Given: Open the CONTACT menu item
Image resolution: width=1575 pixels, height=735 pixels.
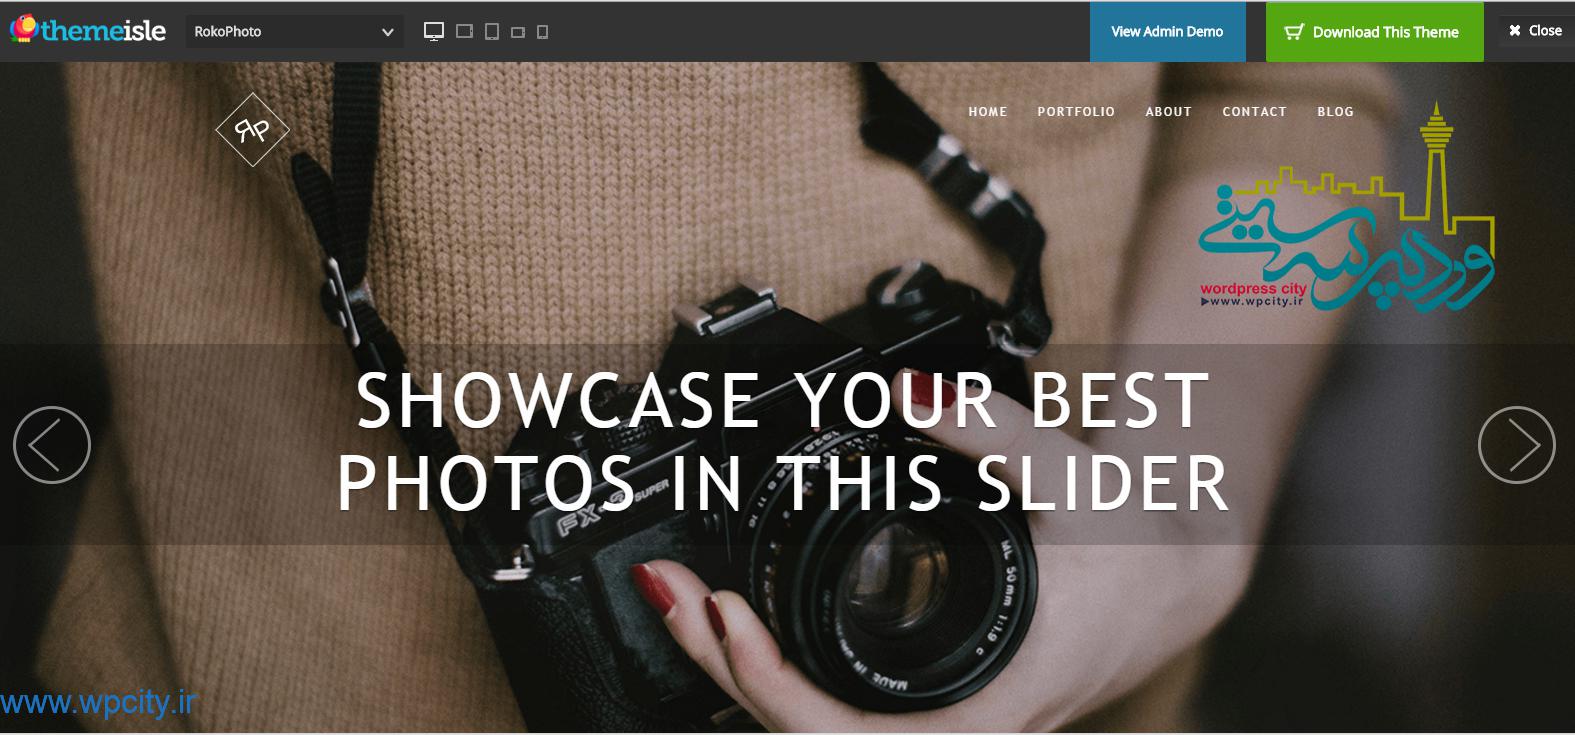Looking at the screenshot, I should coord(1254,112).
